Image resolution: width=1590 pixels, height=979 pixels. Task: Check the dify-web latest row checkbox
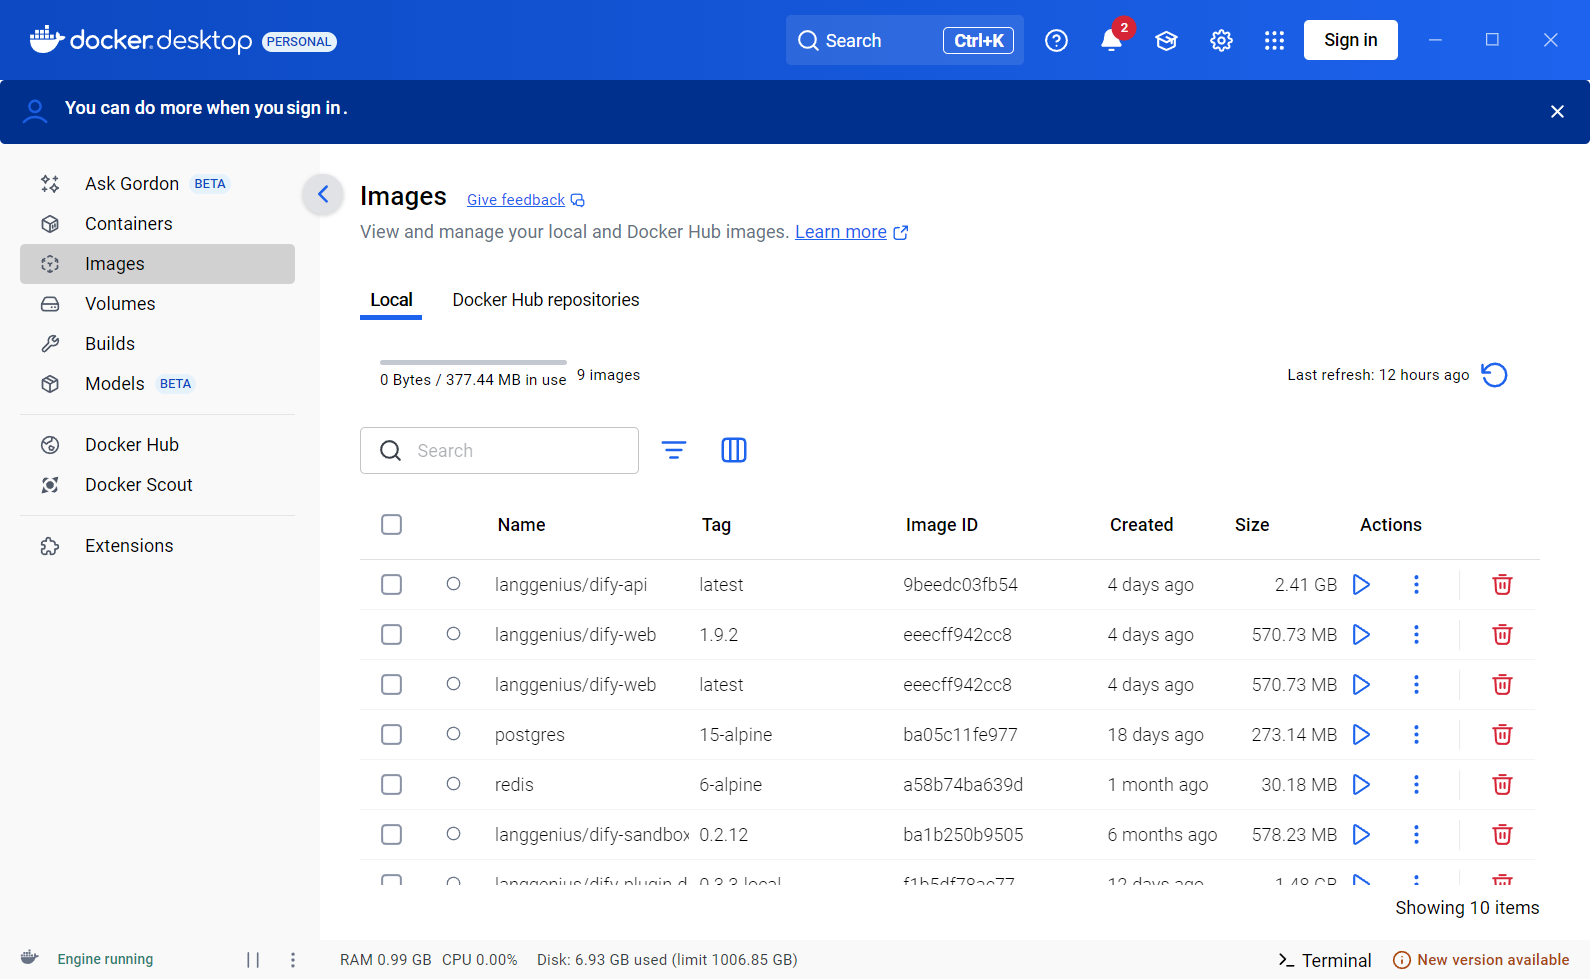[392, 684]
